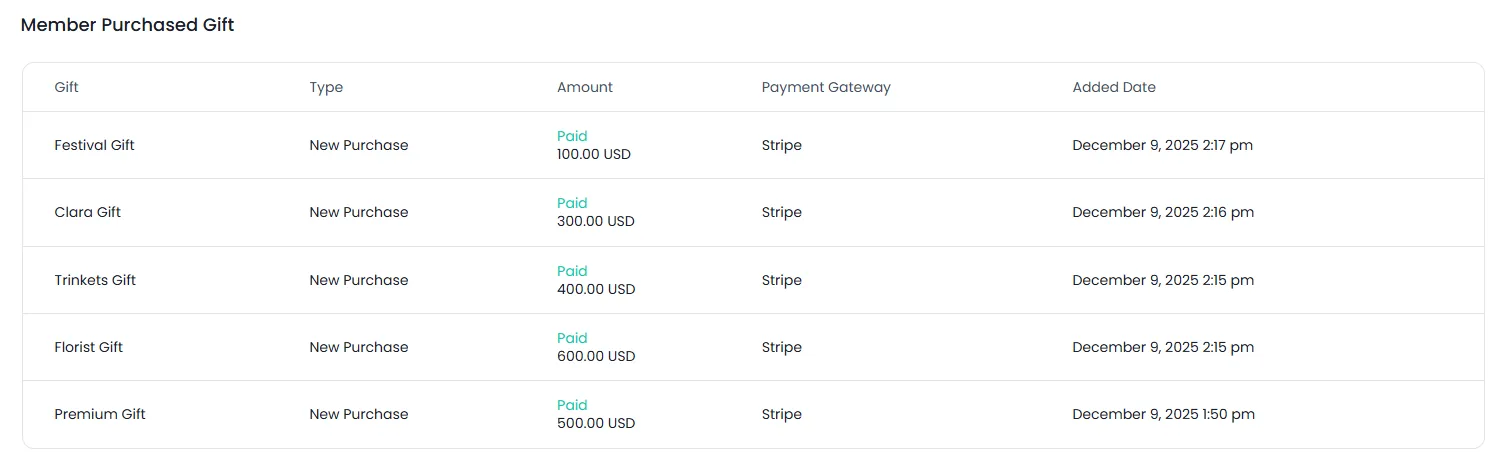This screenshot has width=1505, height=468.
Task: Click the Trinkets Gift name
Action: pos(95,280)
